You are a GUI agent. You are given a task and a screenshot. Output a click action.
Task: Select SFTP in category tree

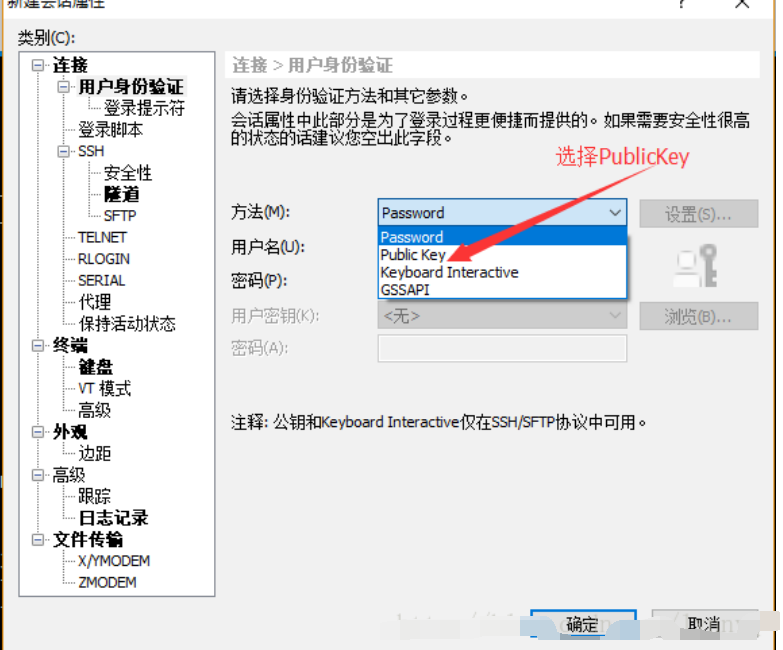point(120,216)
